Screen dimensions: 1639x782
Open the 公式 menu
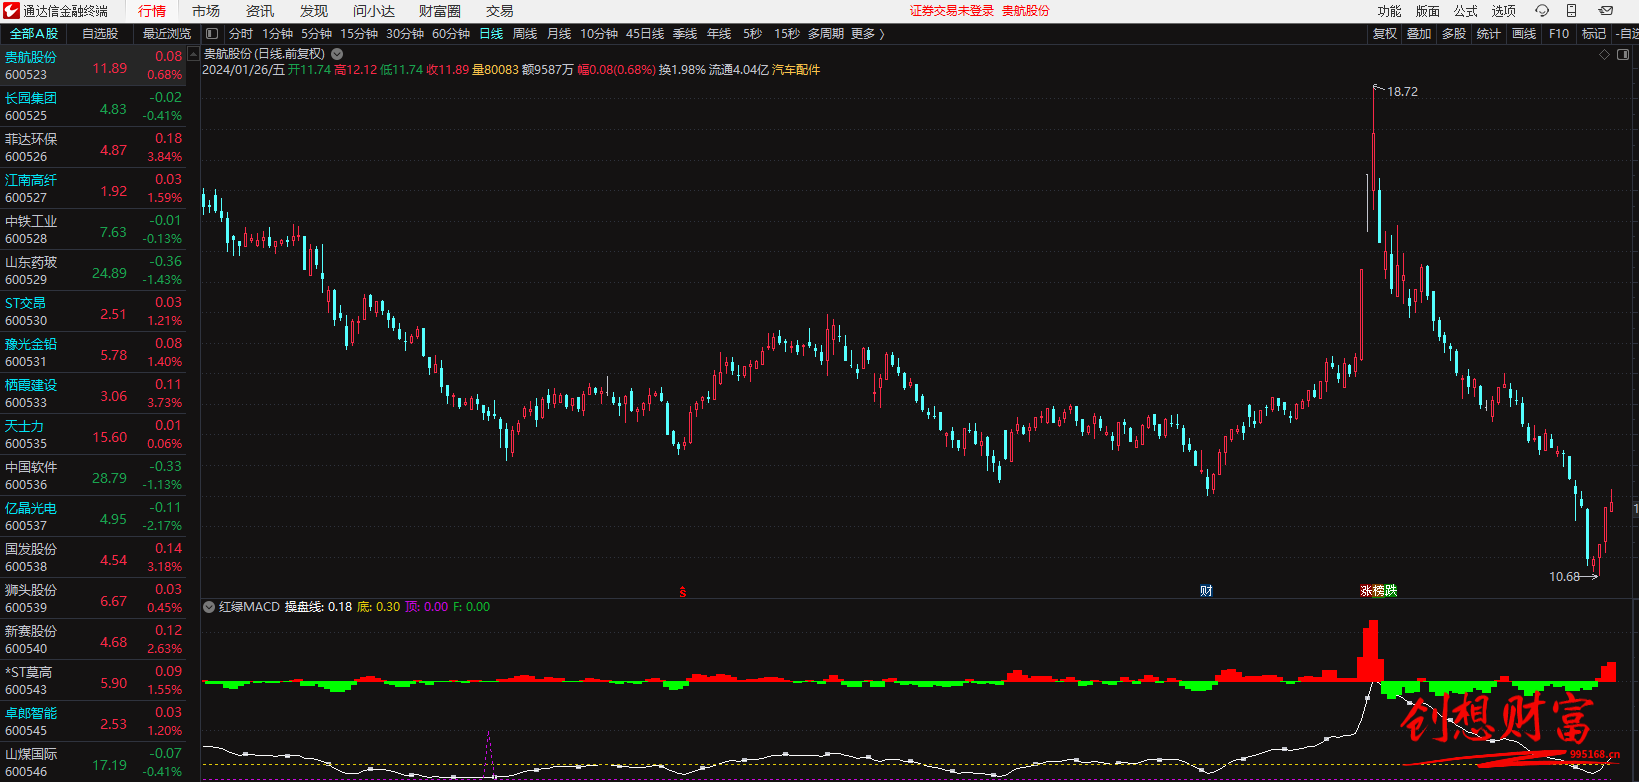pos(1465,11)
